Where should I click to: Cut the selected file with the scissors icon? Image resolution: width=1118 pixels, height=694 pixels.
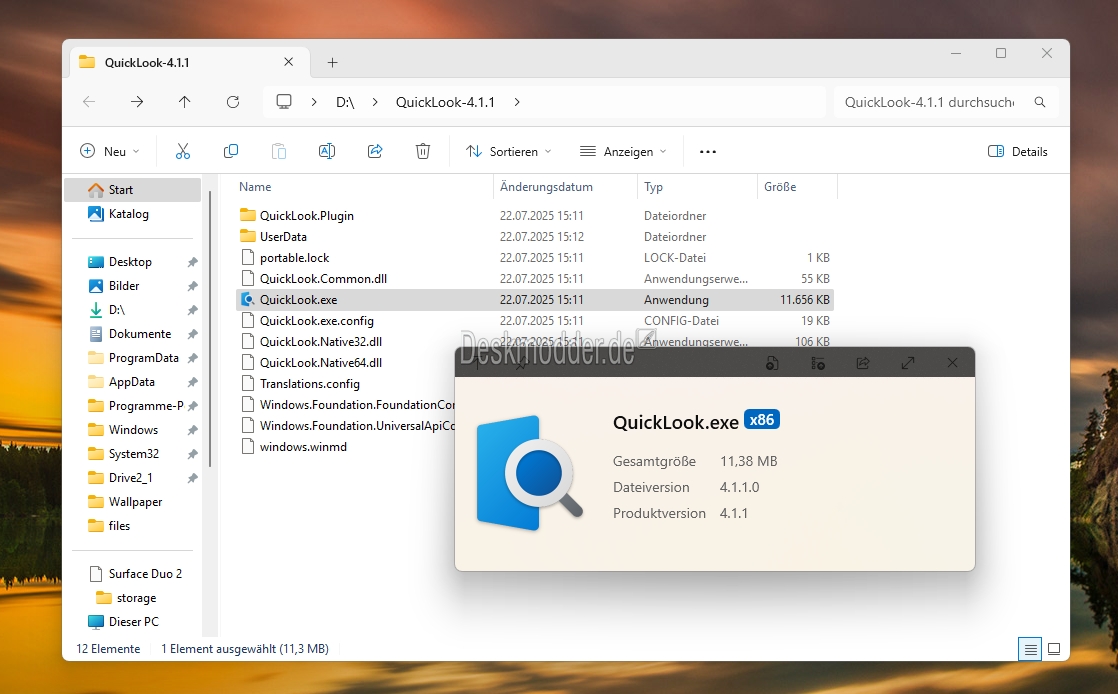[183, 151]
